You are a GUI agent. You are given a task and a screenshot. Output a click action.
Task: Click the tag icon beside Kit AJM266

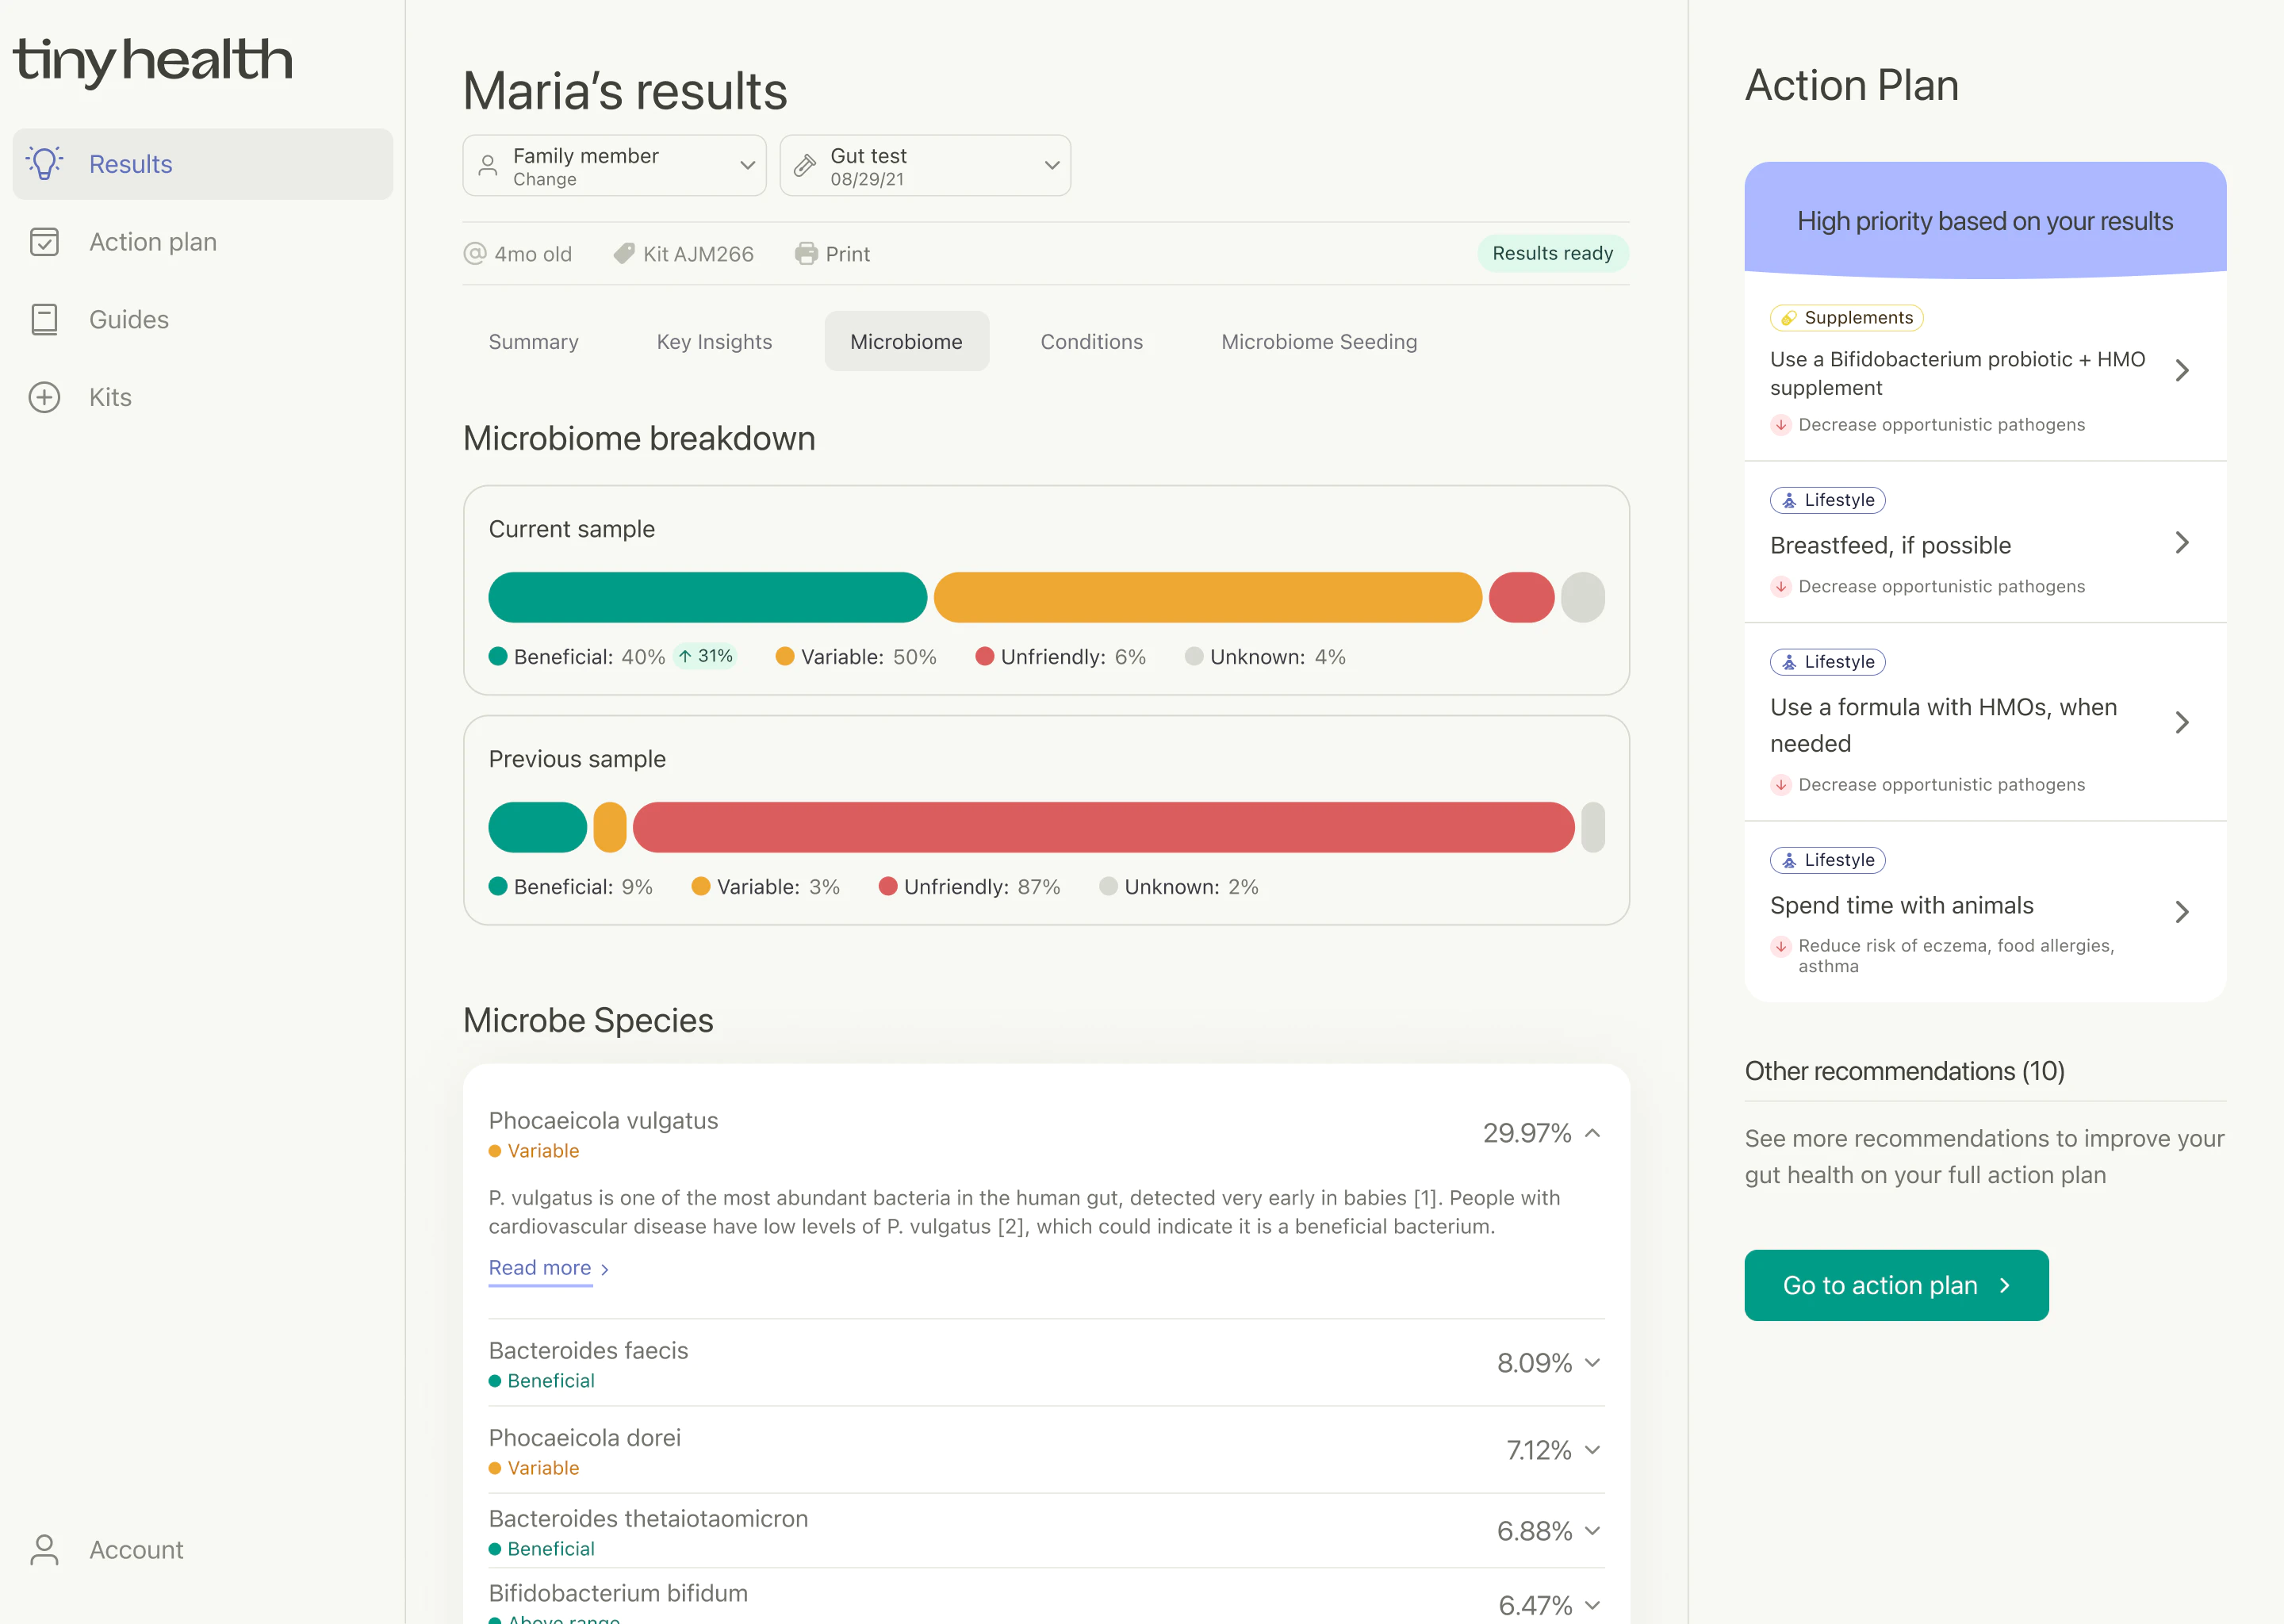coord(624,254)
